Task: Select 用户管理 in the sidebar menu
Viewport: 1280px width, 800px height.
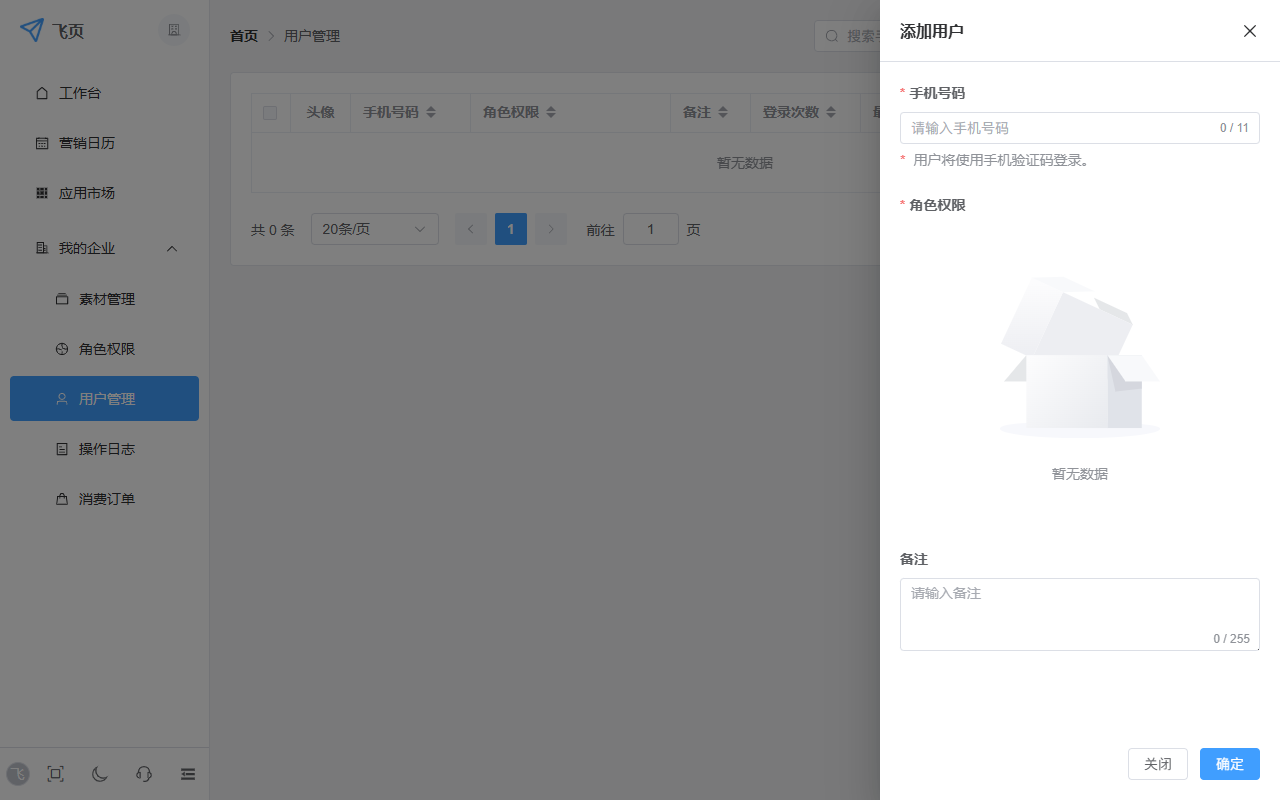Action: tap(104, 398)
